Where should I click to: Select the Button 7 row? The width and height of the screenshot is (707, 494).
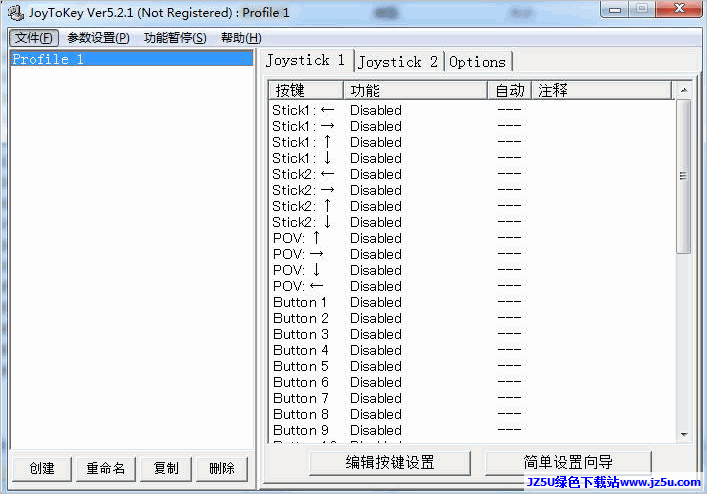pos(472,398)
